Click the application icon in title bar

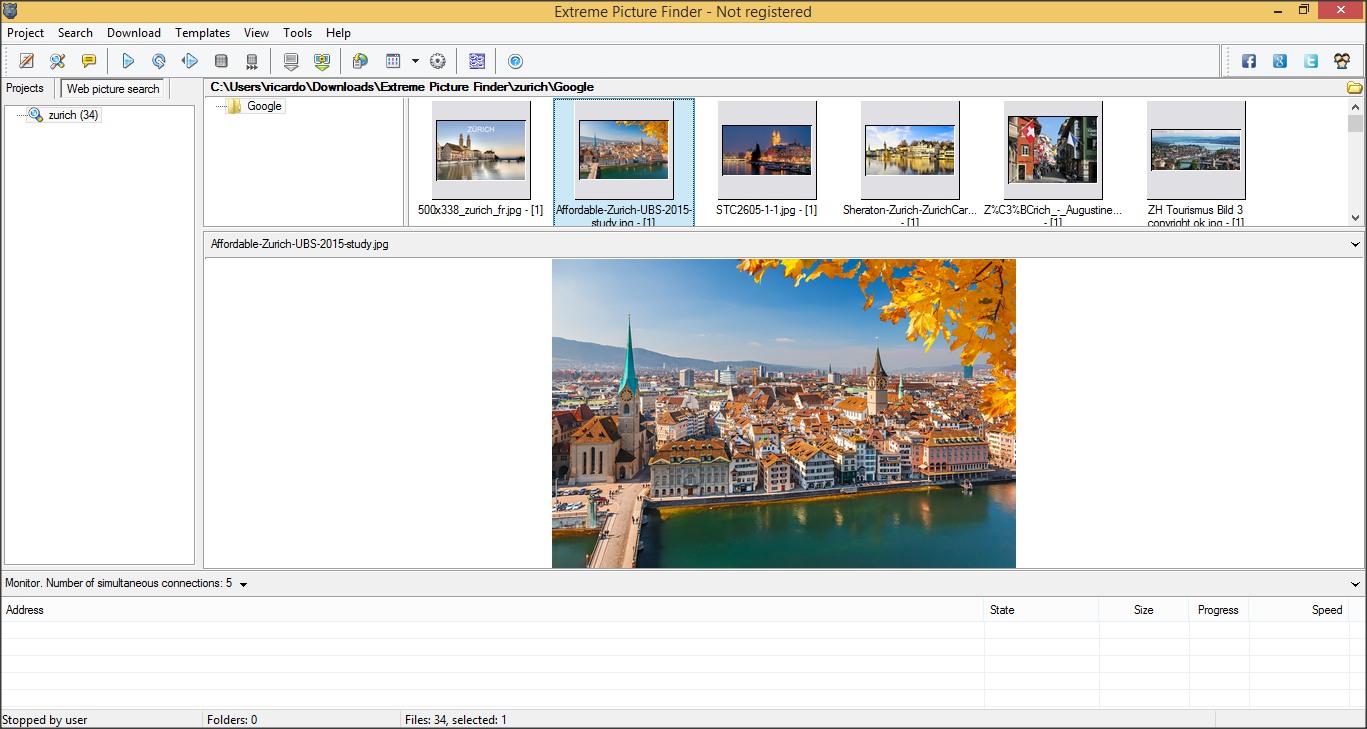10,10
